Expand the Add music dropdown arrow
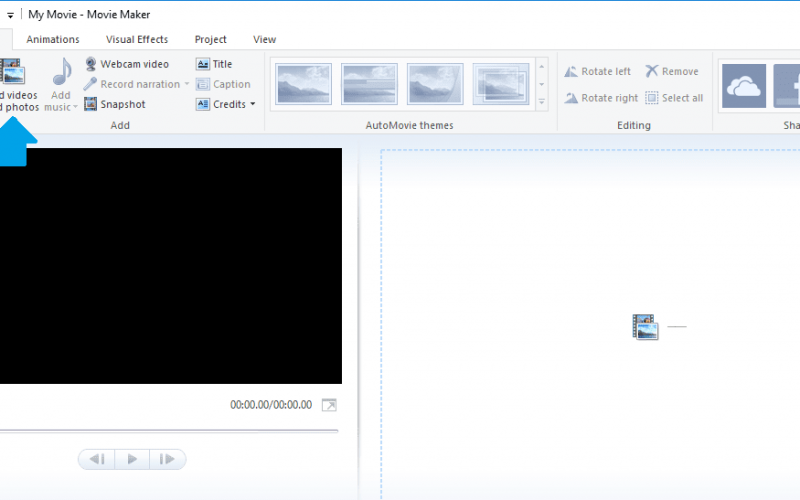Viewport: 800px width, 500px height. point(75,107)
